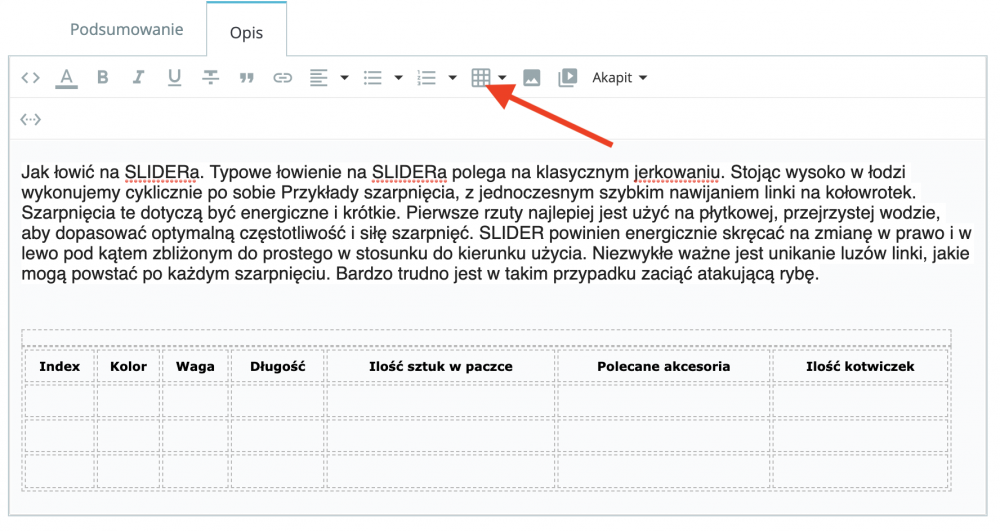Click the bullet list icon
Viewport: 1000px width, 531px height.
coord(373,78)
